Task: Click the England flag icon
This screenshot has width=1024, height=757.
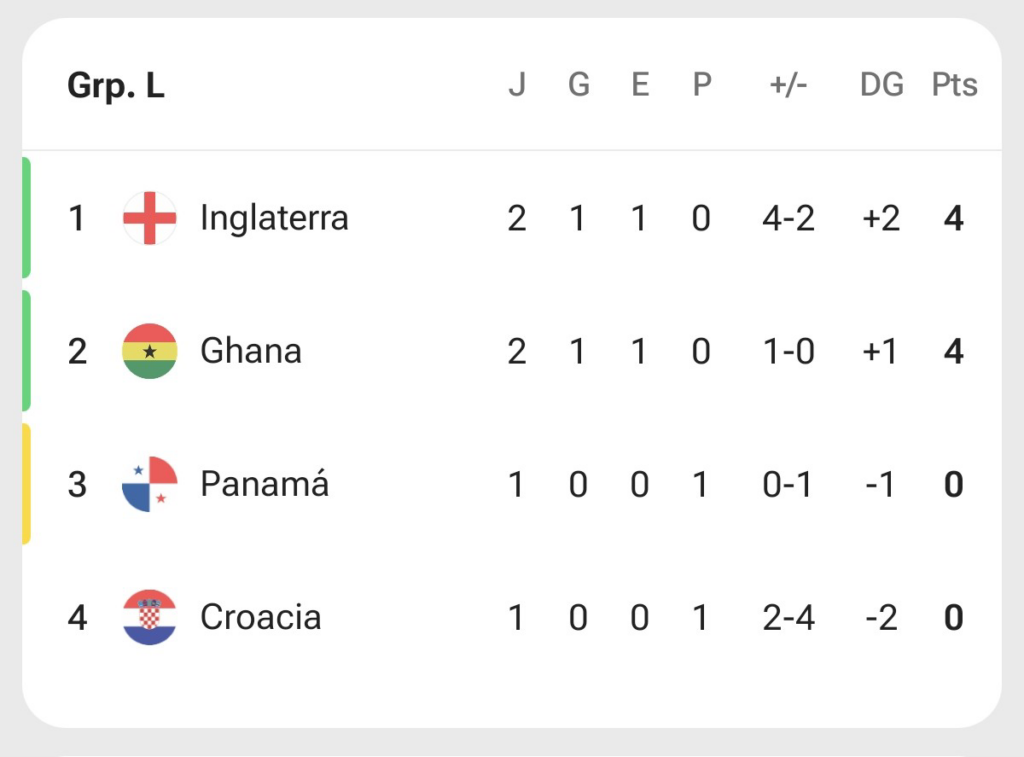Action: pyautogui.click(x=150, y=218)
